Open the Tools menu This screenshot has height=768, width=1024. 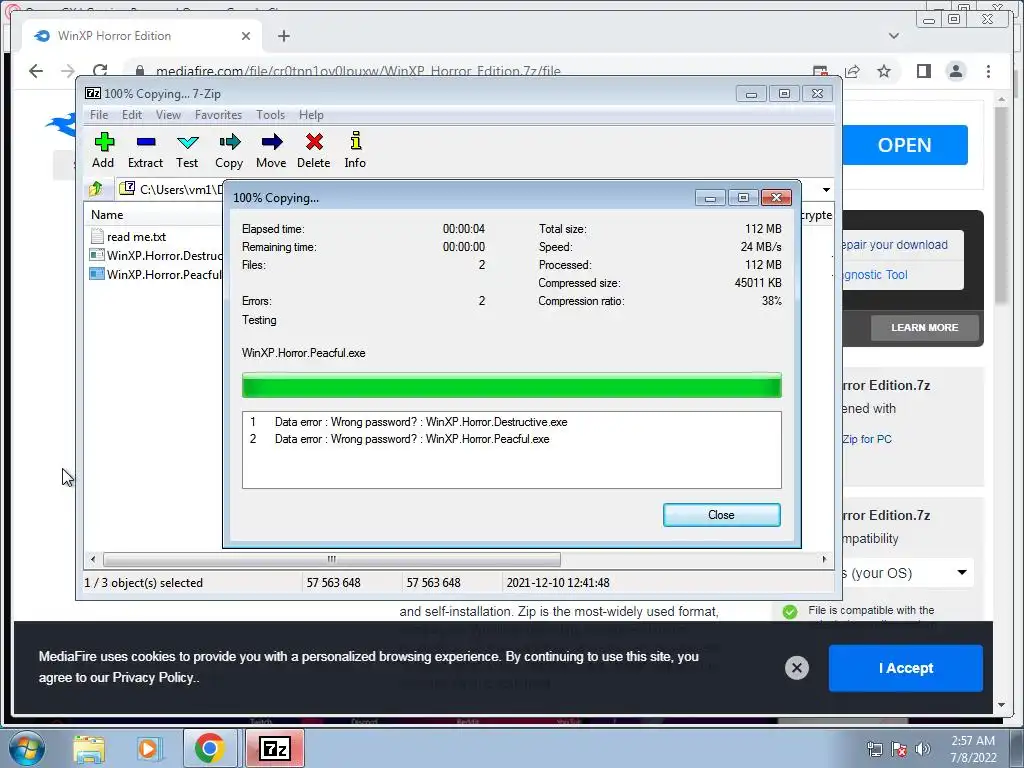(x=270, y=115)
